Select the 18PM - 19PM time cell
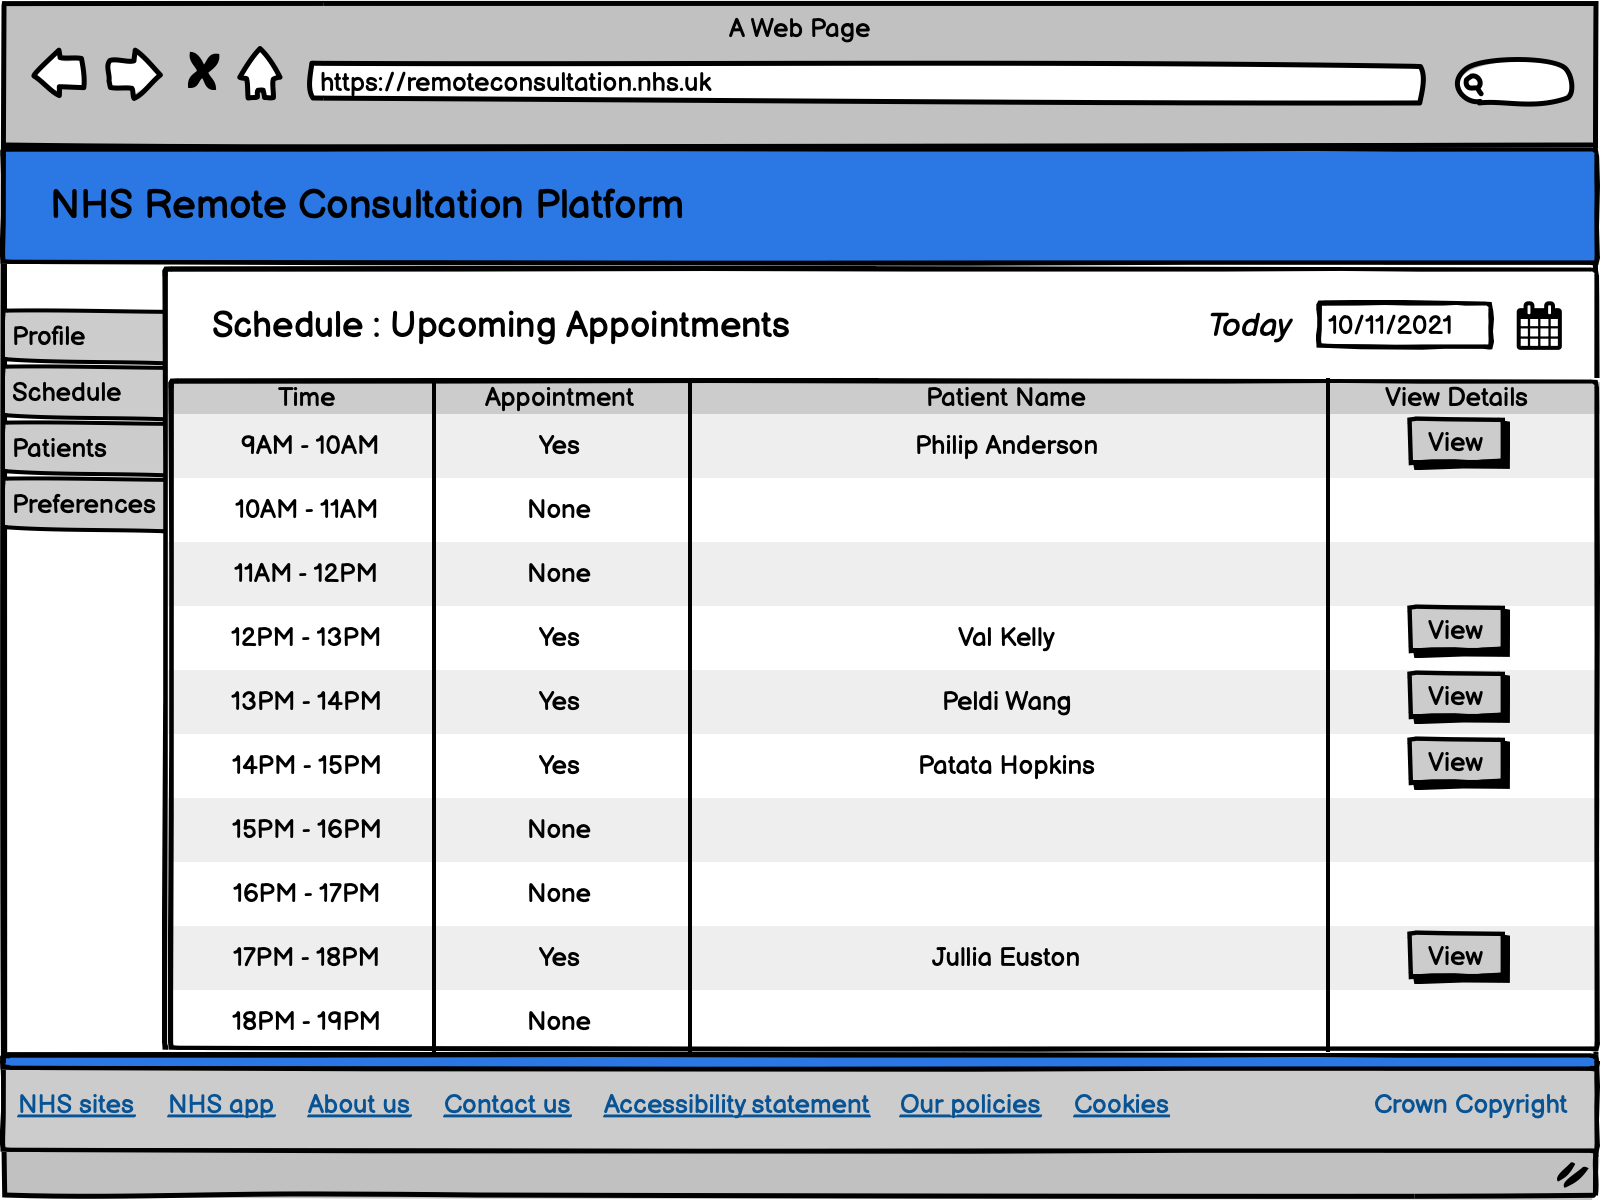The height and width of the screenshot is (1200, 1600). click(x=306, y=1021)
